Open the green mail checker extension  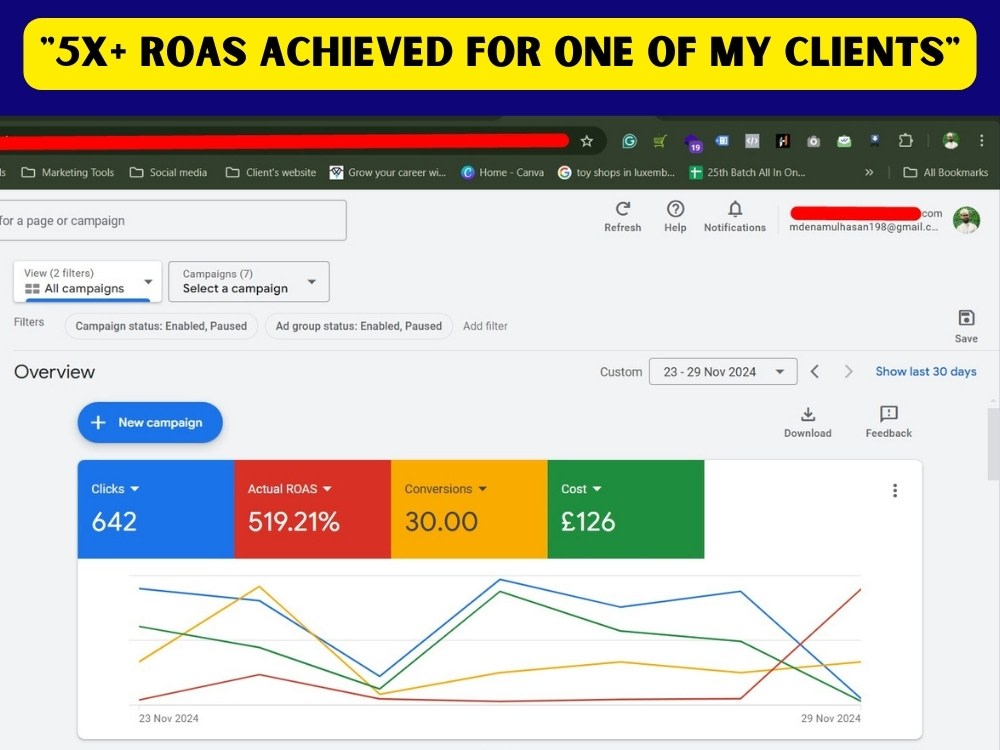tap(844, 141)
